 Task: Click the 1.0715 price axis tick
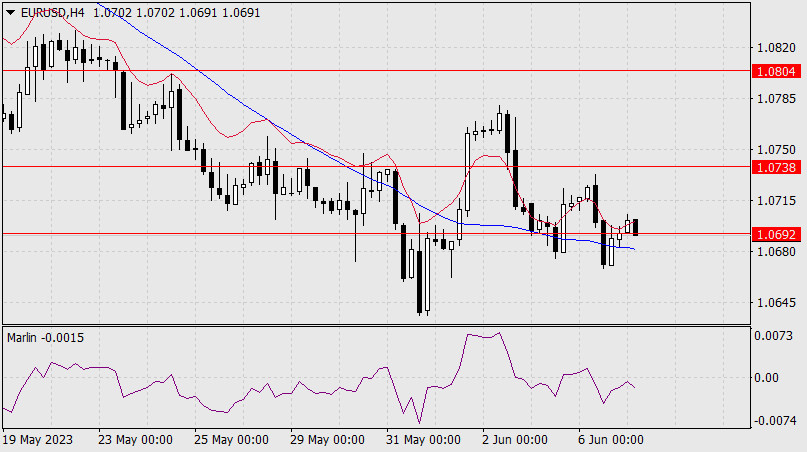(777, 201)
